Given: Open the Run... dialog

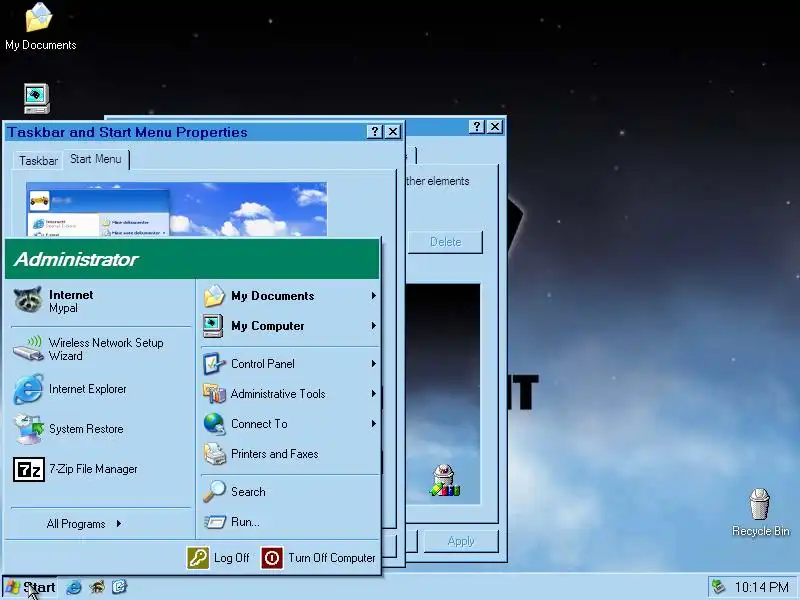Looking at the screenshot, I should coord(290,522).
